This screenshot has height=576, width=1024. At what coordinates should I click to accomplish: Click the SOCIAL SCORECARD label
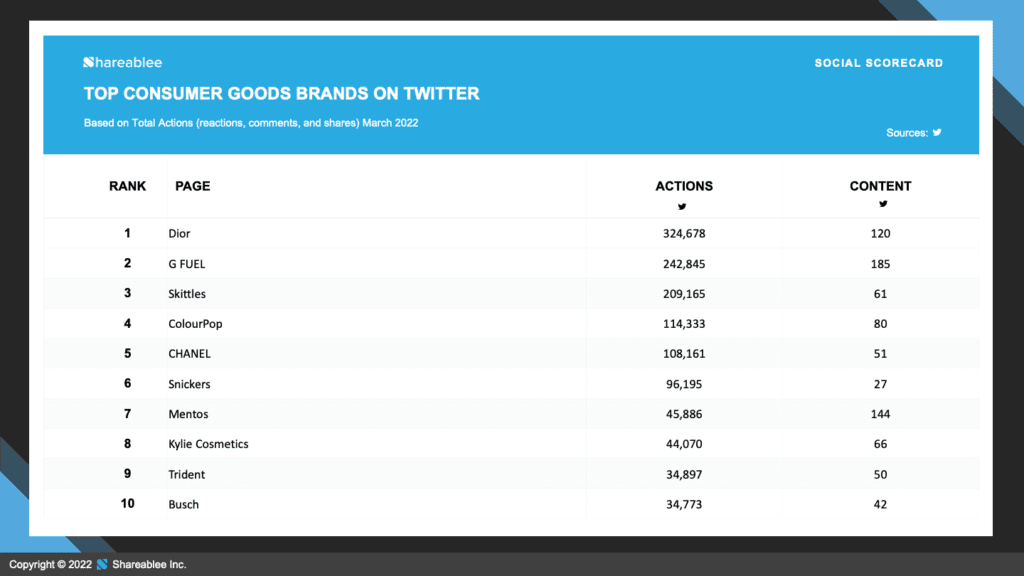click(878, 63)
